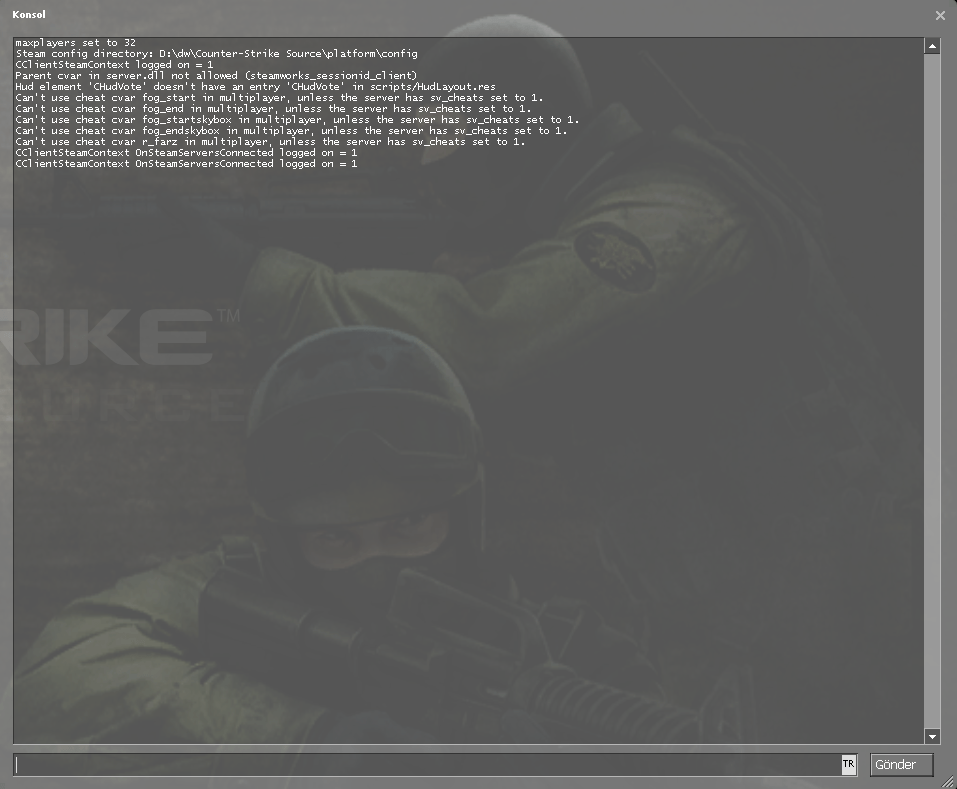Screen dimensions: 957x789
Task: Click the fog_startskybox cheat cvar line
Action: (x=297, y=120)
